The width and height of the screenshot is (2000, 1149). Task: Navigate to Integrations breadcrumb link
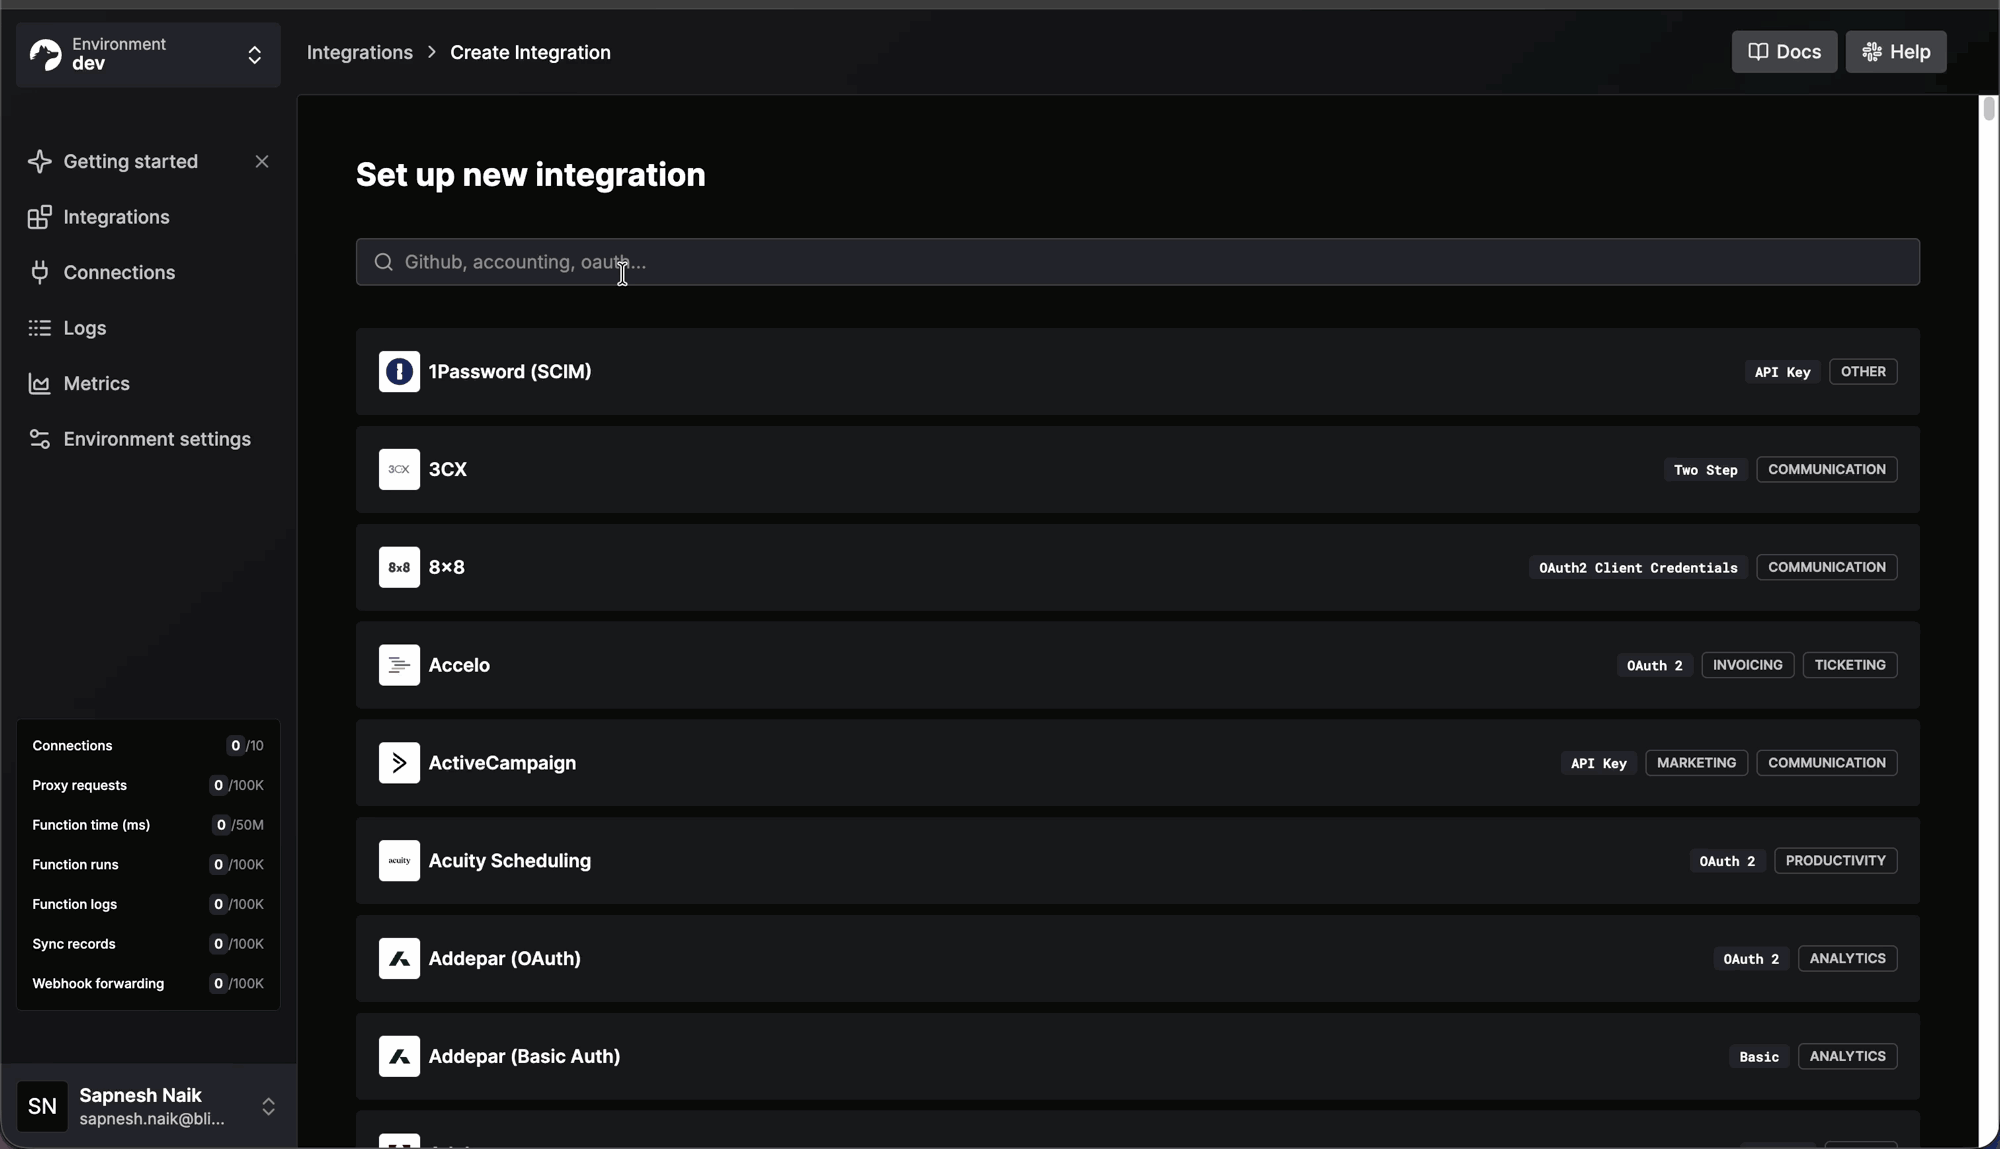pyautogui.click(x=359, y=53)
